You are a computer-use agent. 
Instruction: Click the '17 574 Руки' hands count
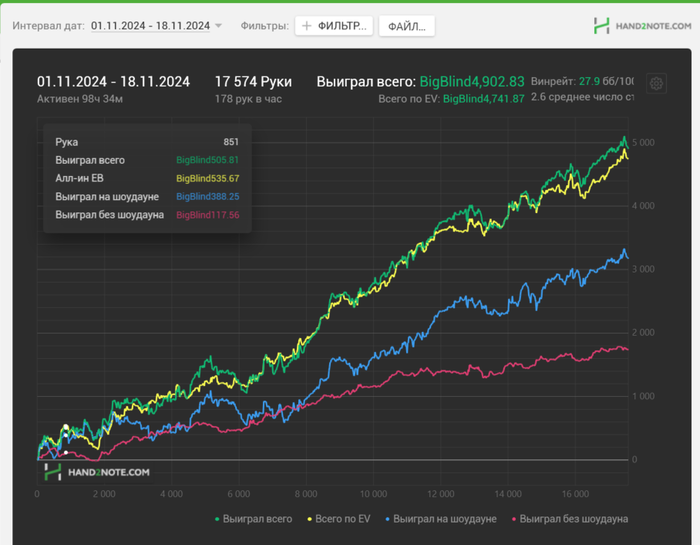(253, 82)
